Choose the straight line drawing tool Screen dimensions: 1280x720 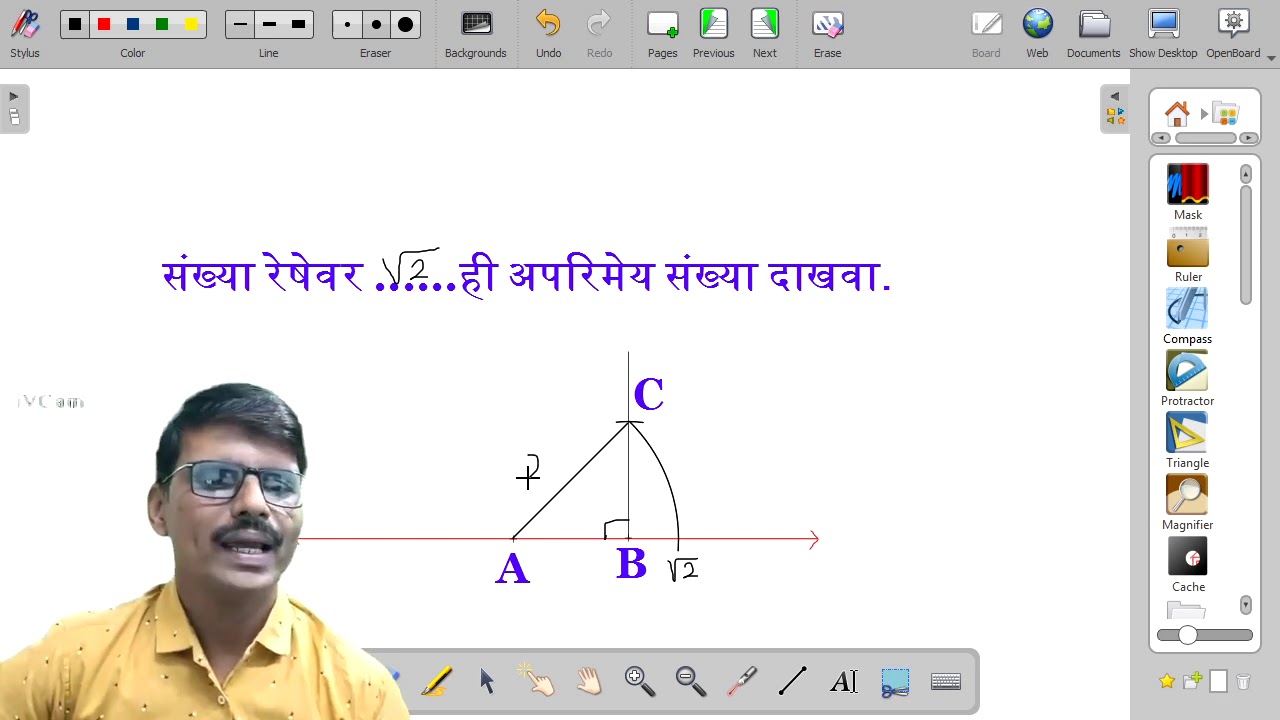[792, 681]
